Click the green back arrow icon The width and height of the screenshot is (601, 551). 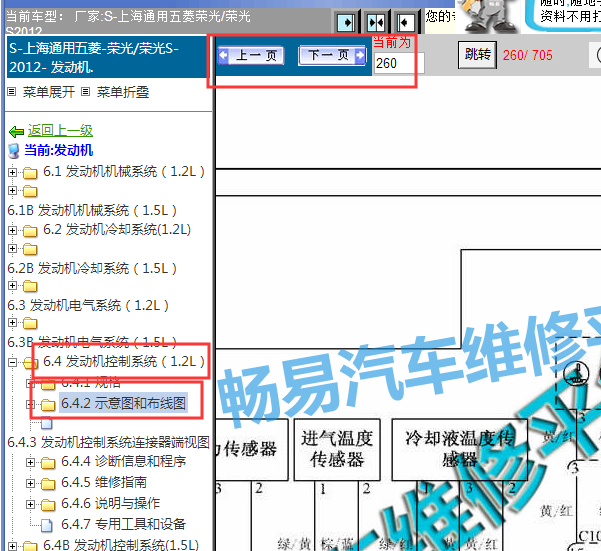click(16, 131)
